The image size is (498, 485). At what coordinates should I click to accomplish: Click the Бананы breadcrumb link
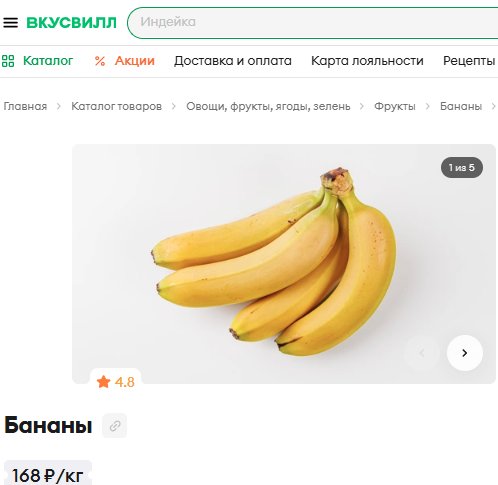461,106
